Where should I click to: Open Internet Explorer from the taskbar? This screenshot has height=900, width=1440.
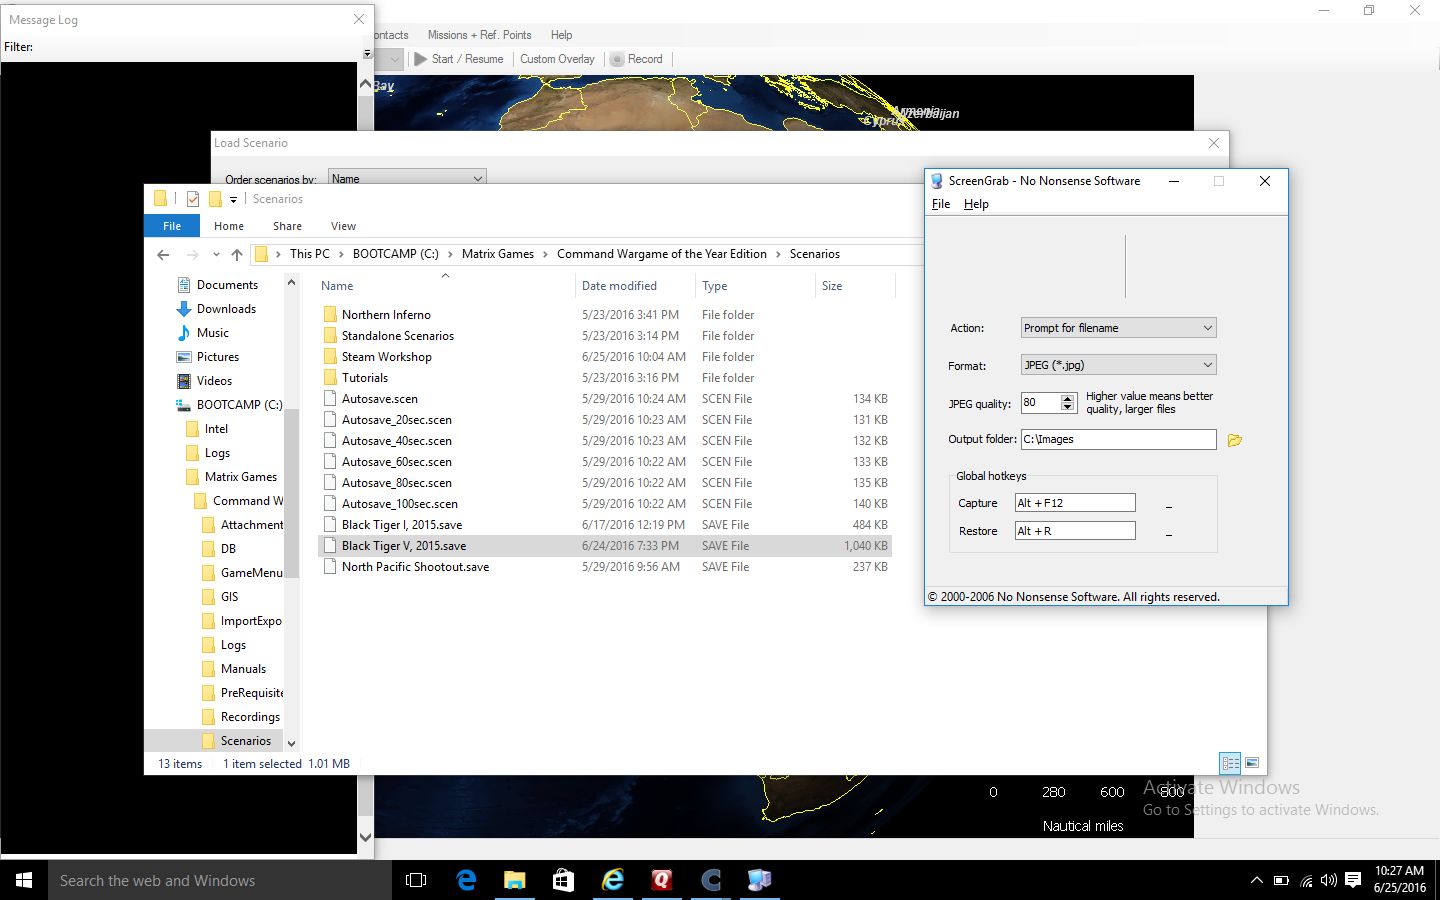click(612, 880)
